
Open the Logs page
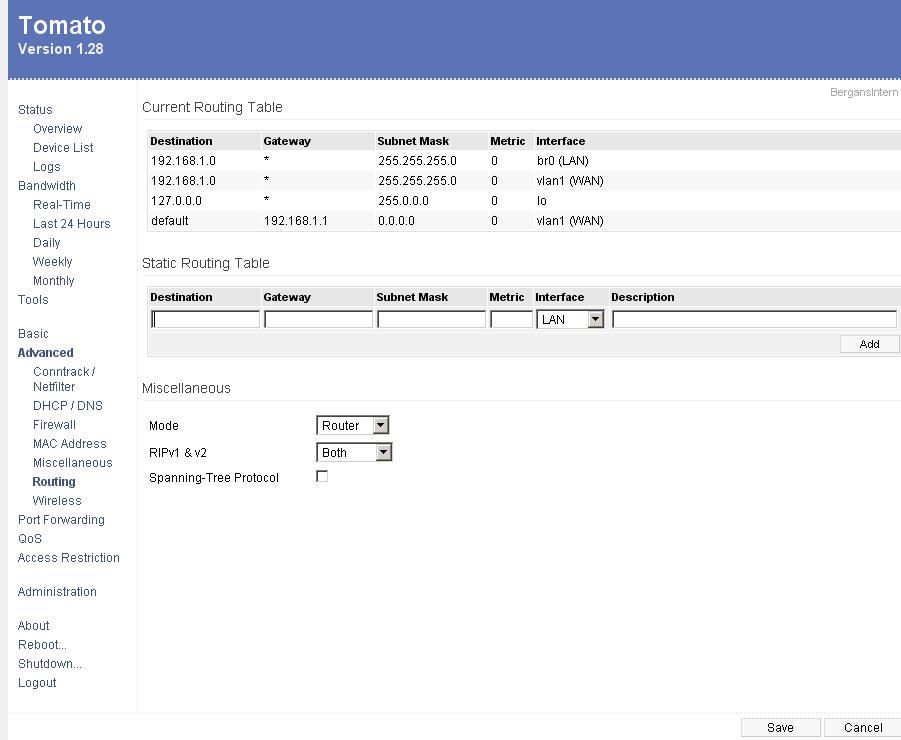click(x=47, y=167)
